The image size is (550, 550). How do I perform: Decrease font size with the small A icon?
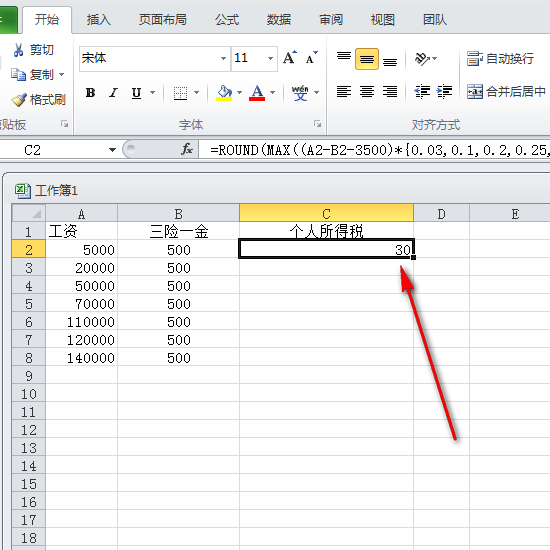(x=311, y=58)
